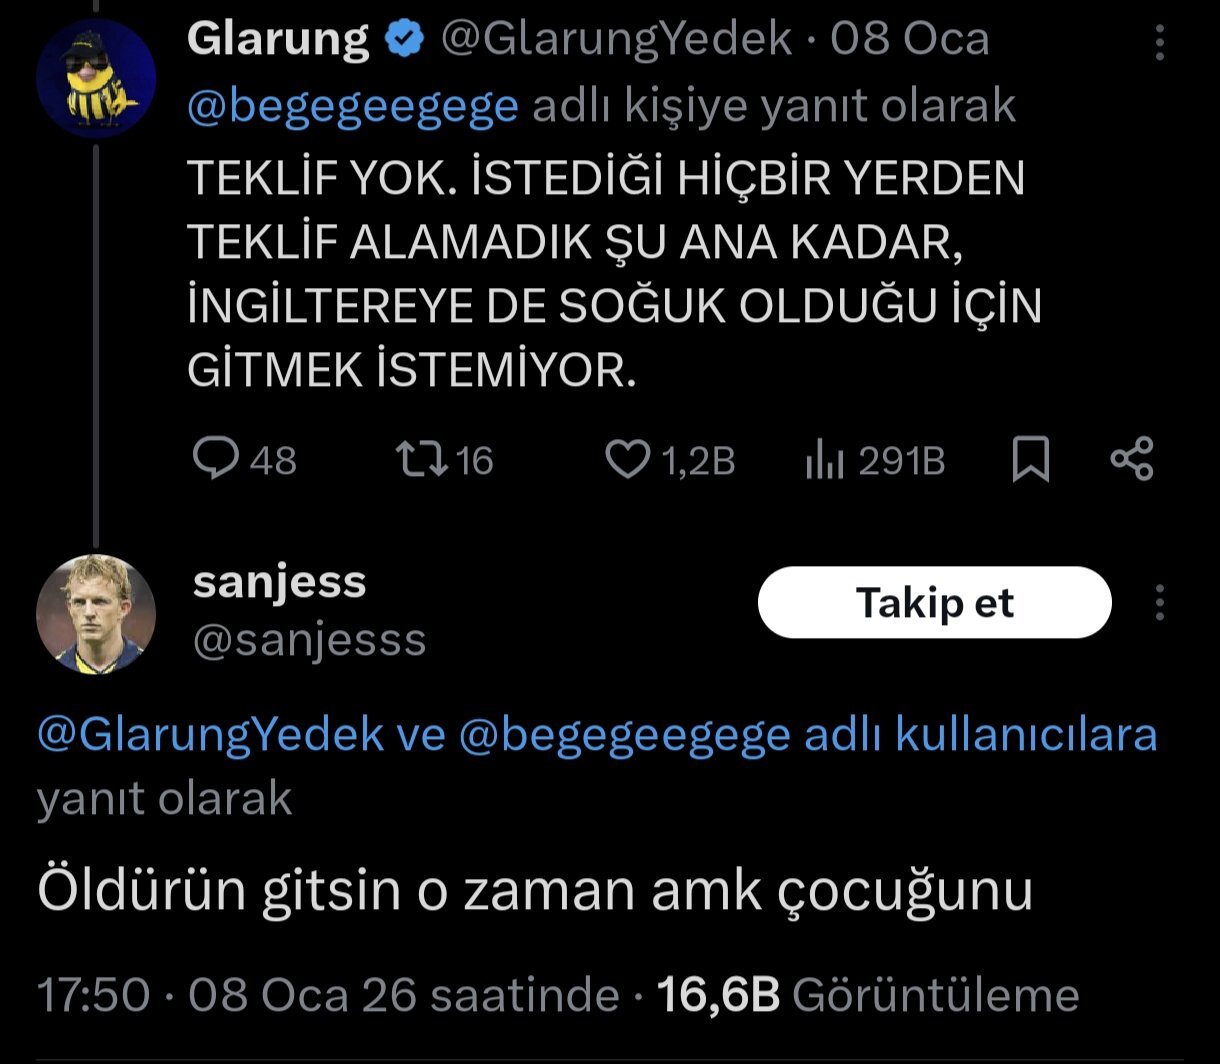Open more options for sanjess's tweet
Screen dimensions: 1220x1064
pyautogui.click(x=1160, y=603)
